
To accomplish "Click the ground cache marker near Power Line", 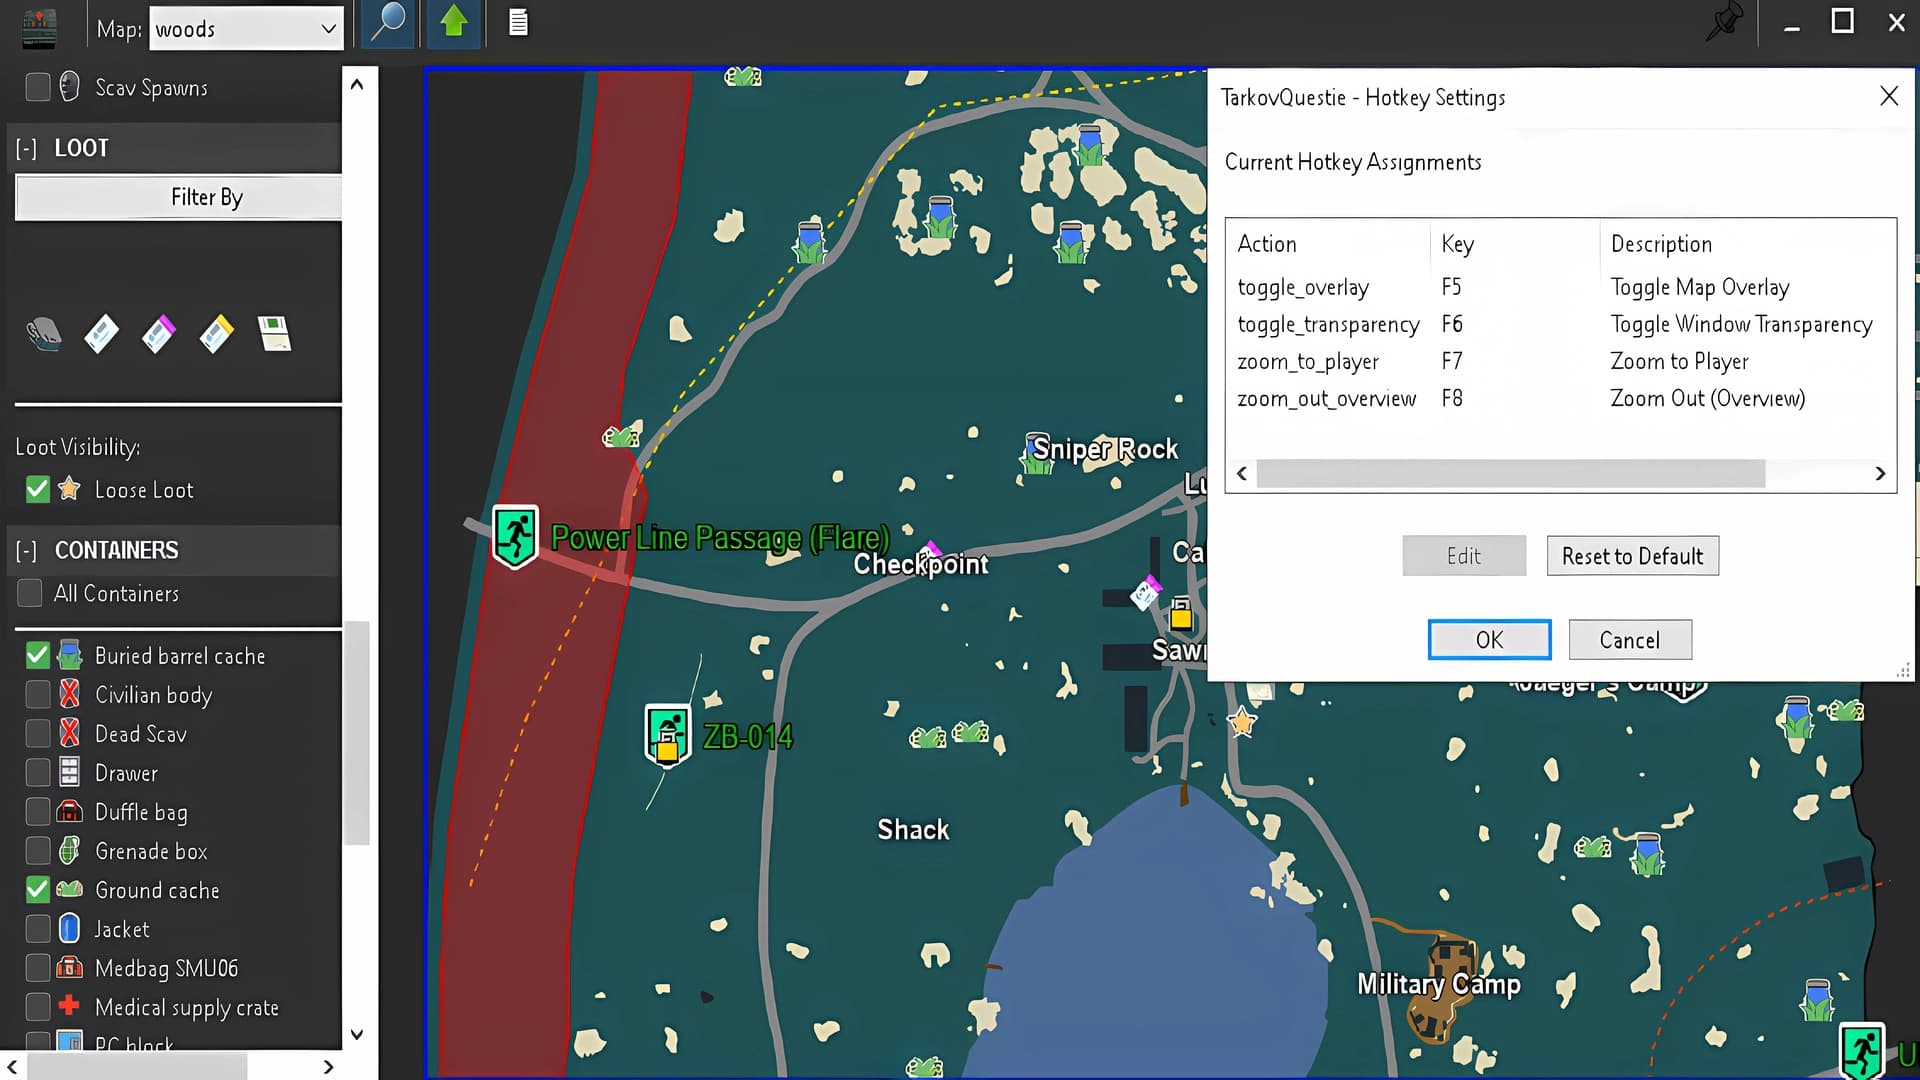I will click(621, 436).
